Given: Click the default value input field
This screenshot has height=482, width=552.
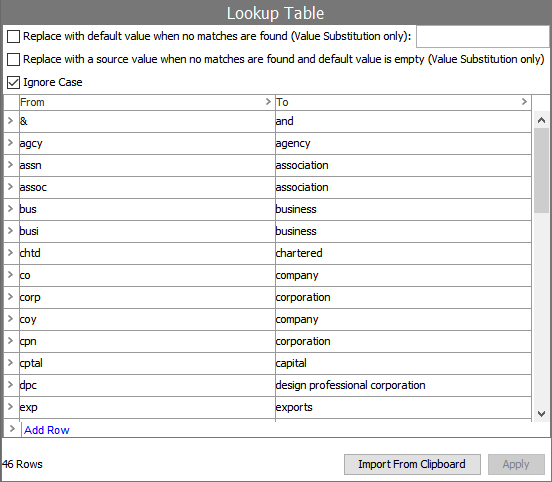Looking at the screenshot, I should pos(483,36).
